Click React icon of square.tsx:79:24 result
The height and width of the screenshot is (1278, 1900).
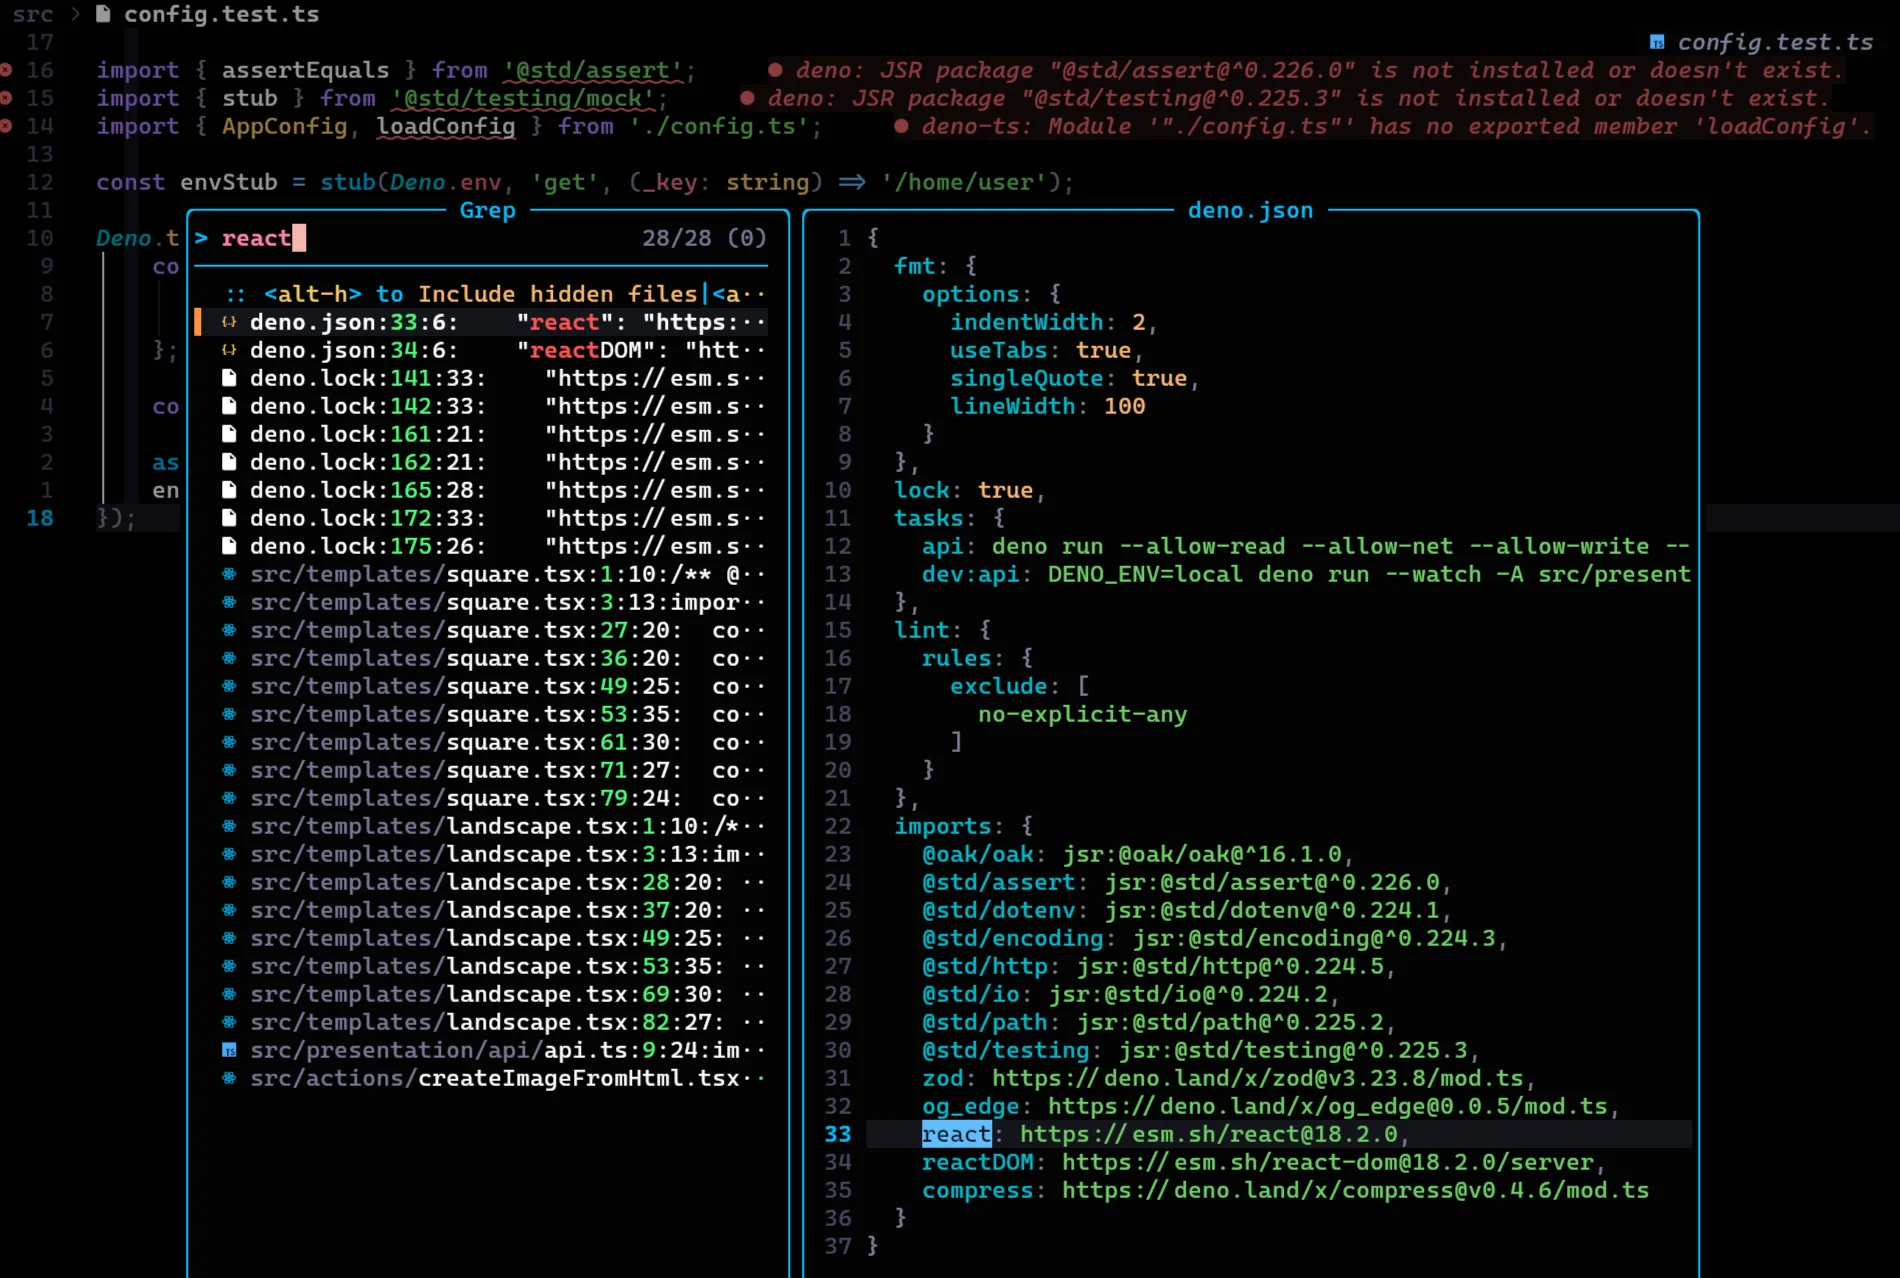(x=229, y=798)
